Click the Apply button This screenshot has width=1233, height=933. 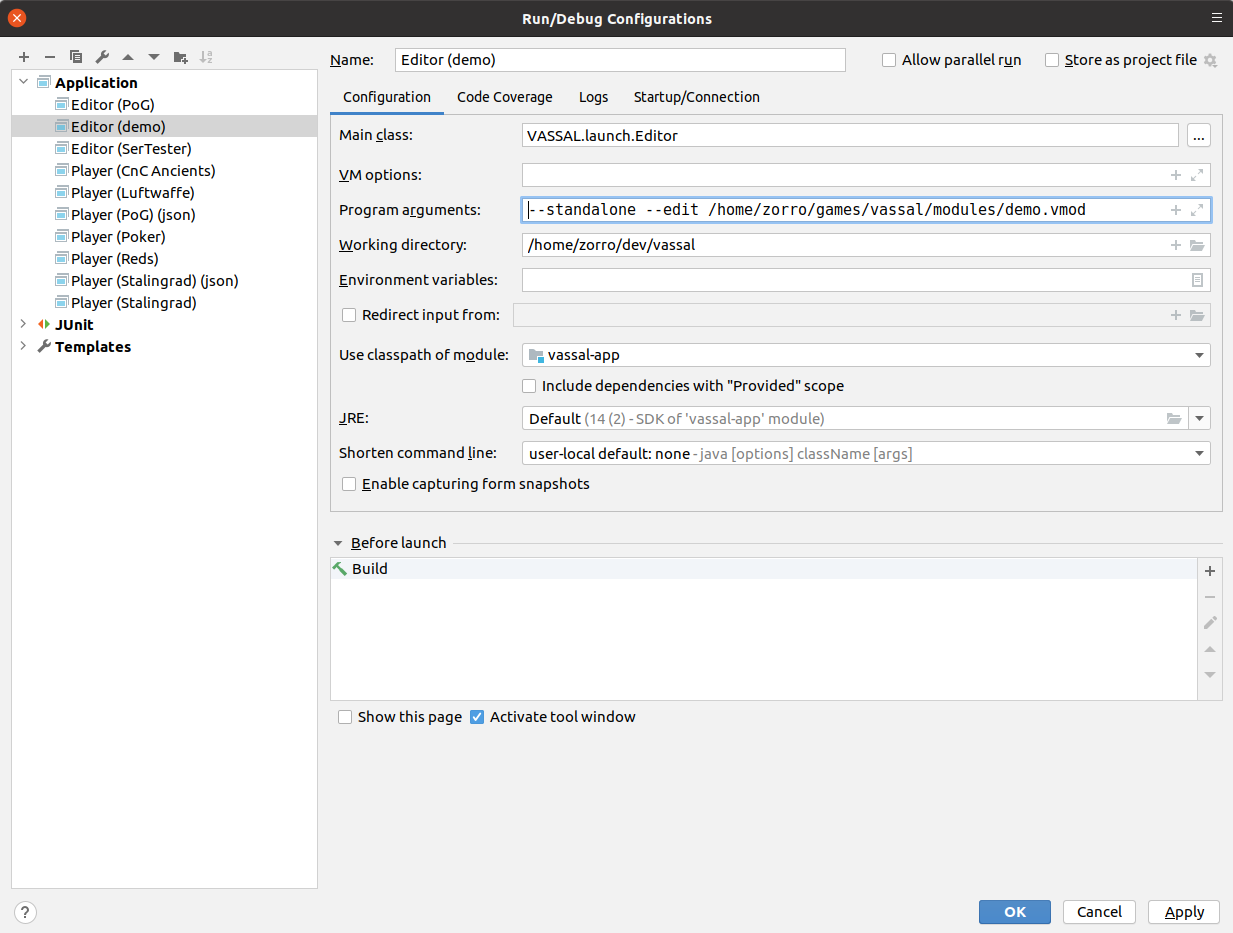[1183, 912]
